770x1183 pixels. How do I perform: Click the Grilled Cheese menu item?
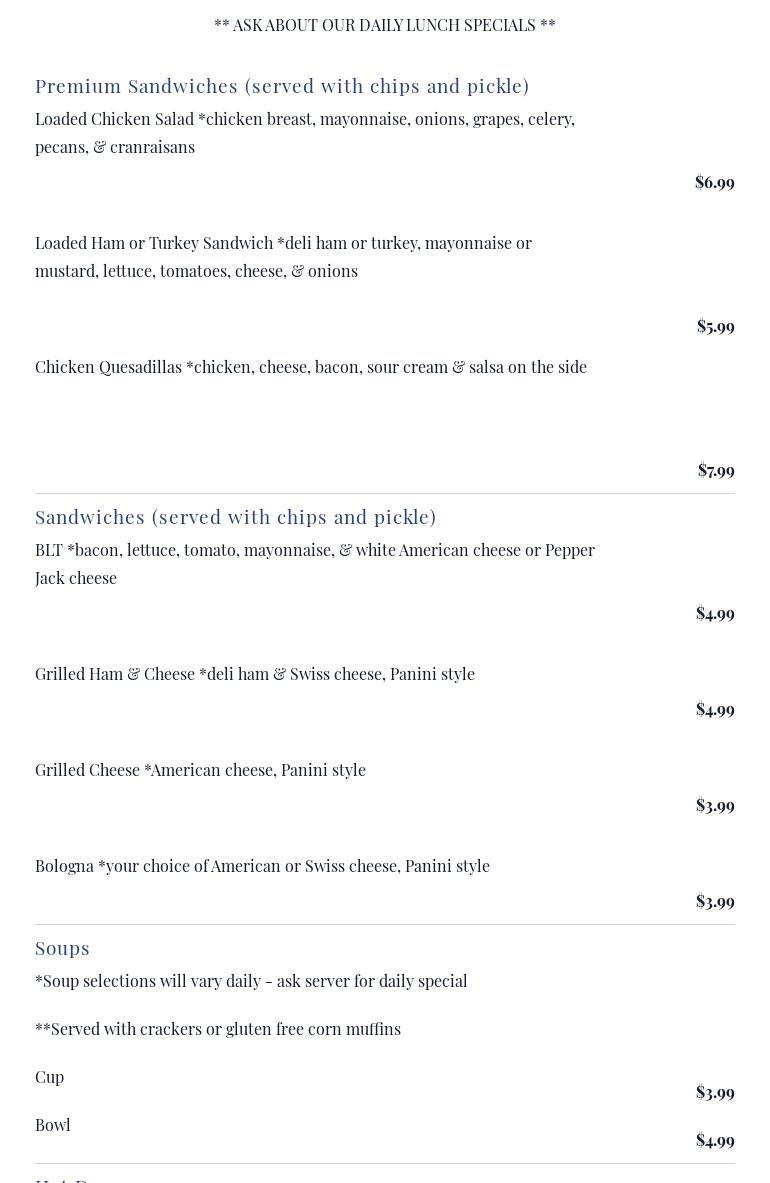click(200, 770)
